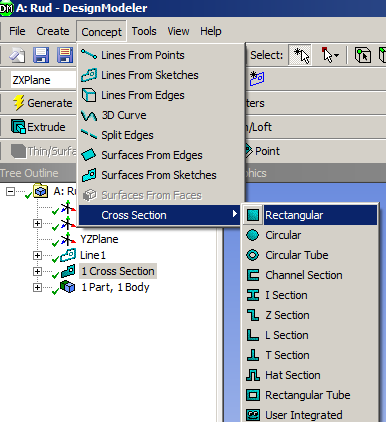Select YZPlane in the tree

[99, 239]
